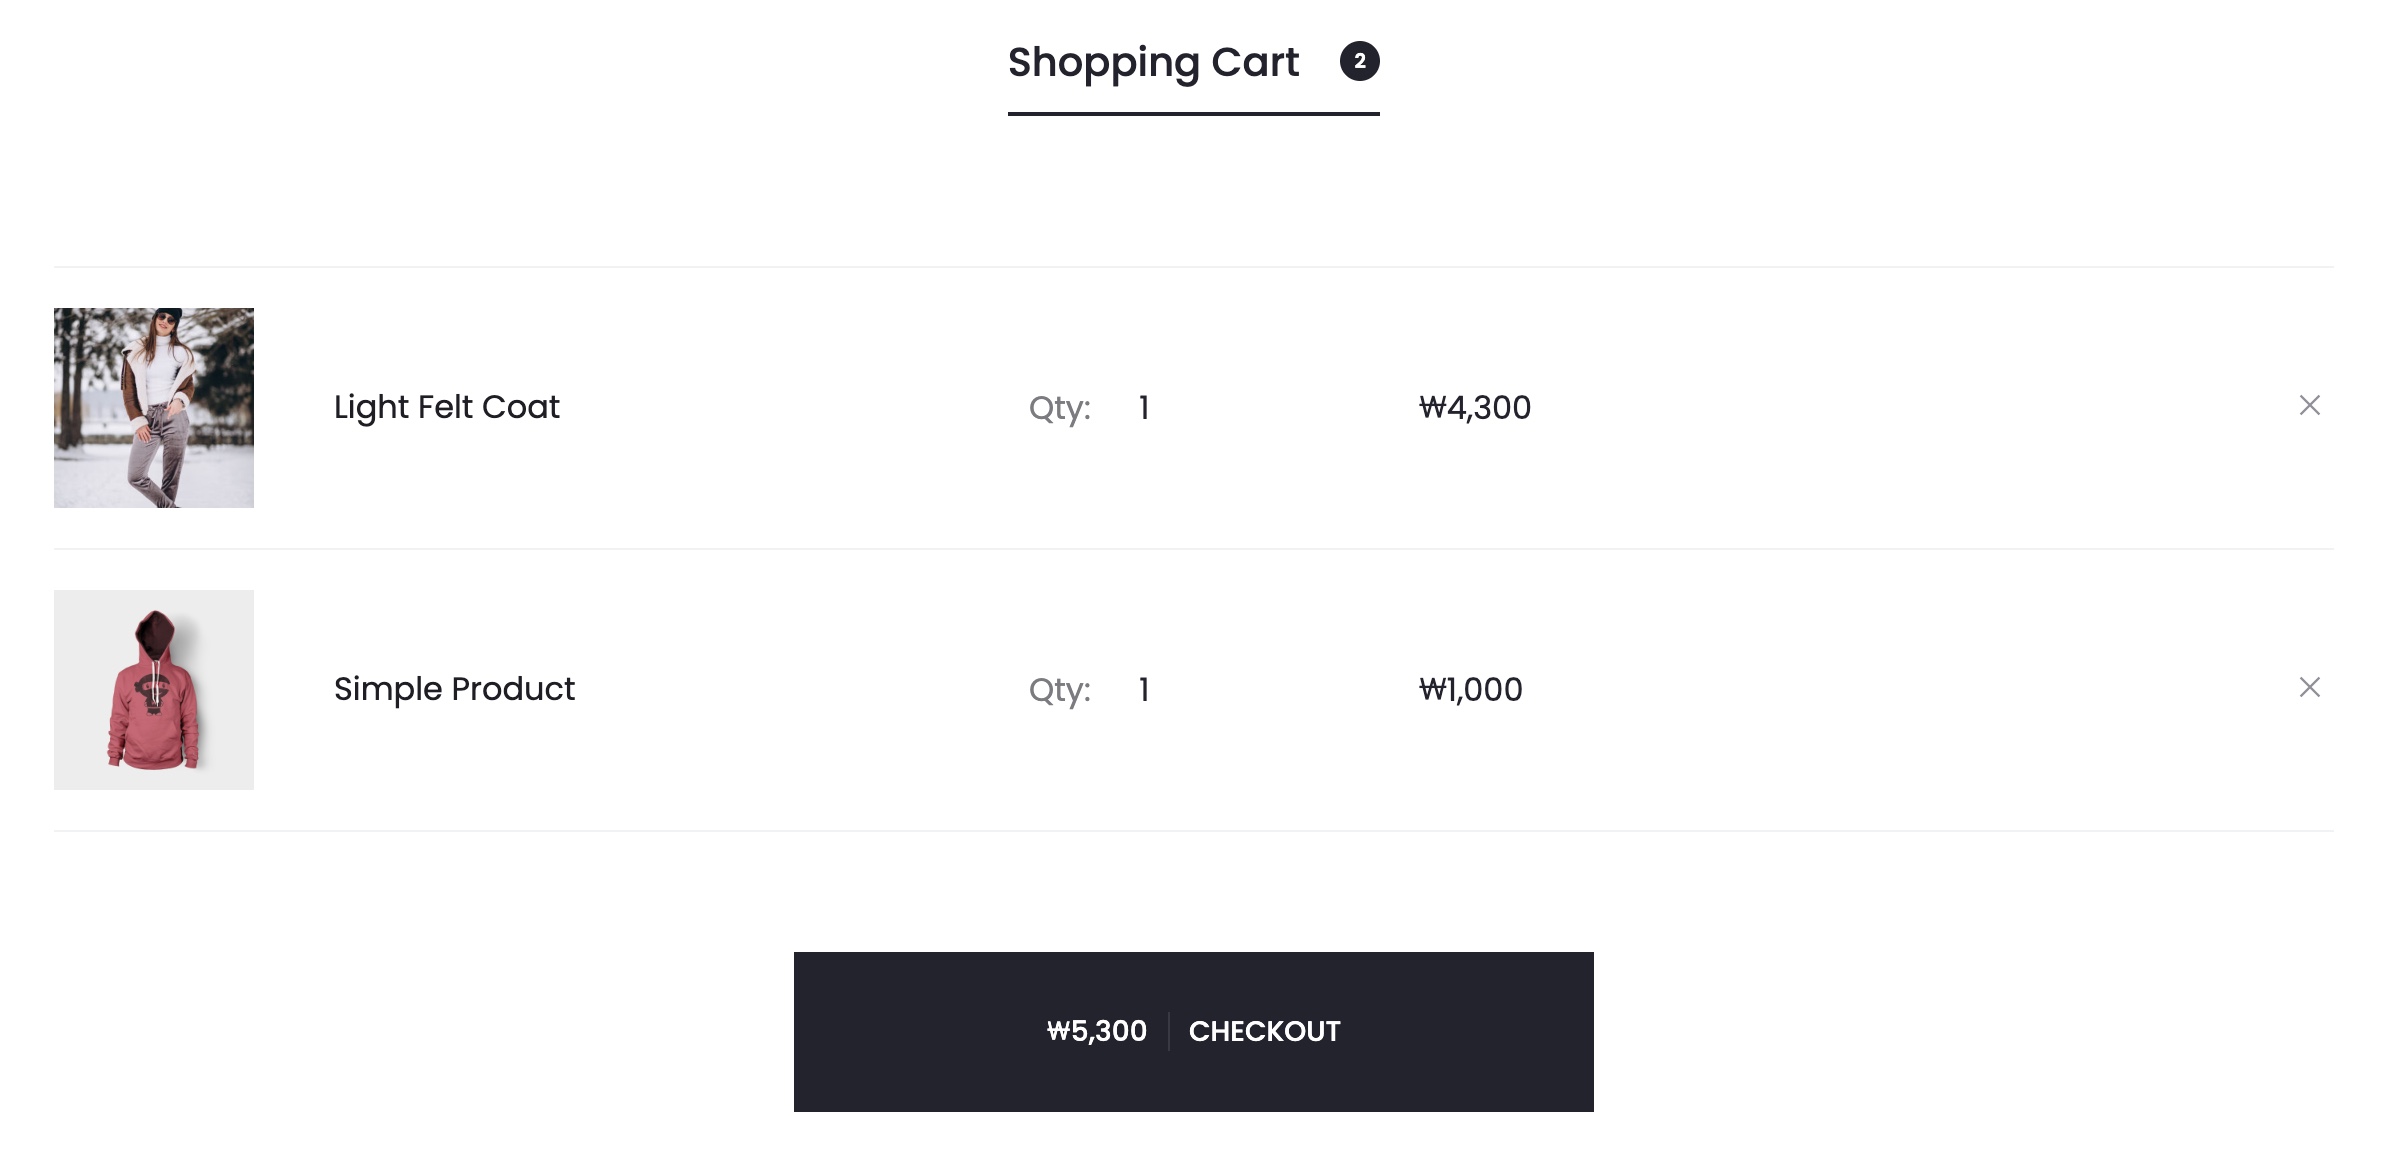Open the red hoodie product thumbnail
Image resolution: width=2406 pixels, height=1156 pixels.
[x=154, y=690]
